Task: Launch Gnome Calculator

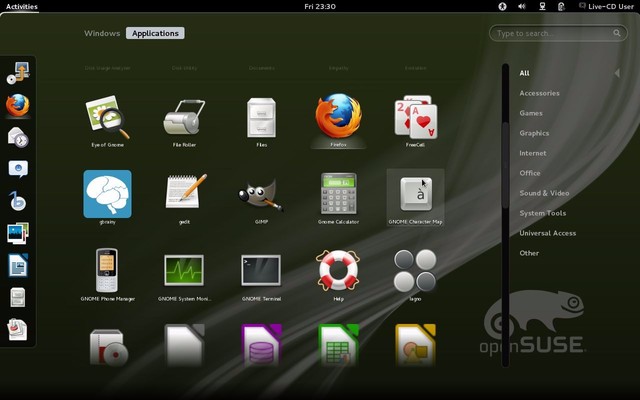Action: [x=338, y=197]
